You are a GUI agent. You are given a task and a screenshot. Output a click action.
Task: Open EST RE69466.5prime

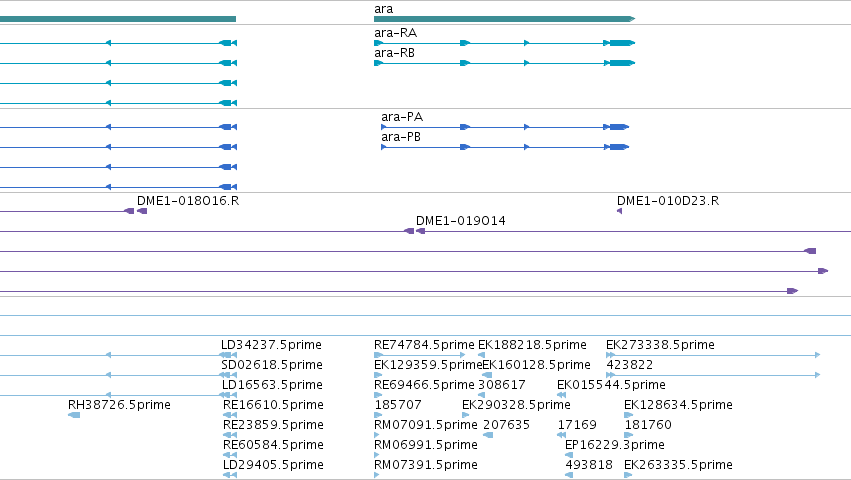pyautogui.click(x=424, y=385)
